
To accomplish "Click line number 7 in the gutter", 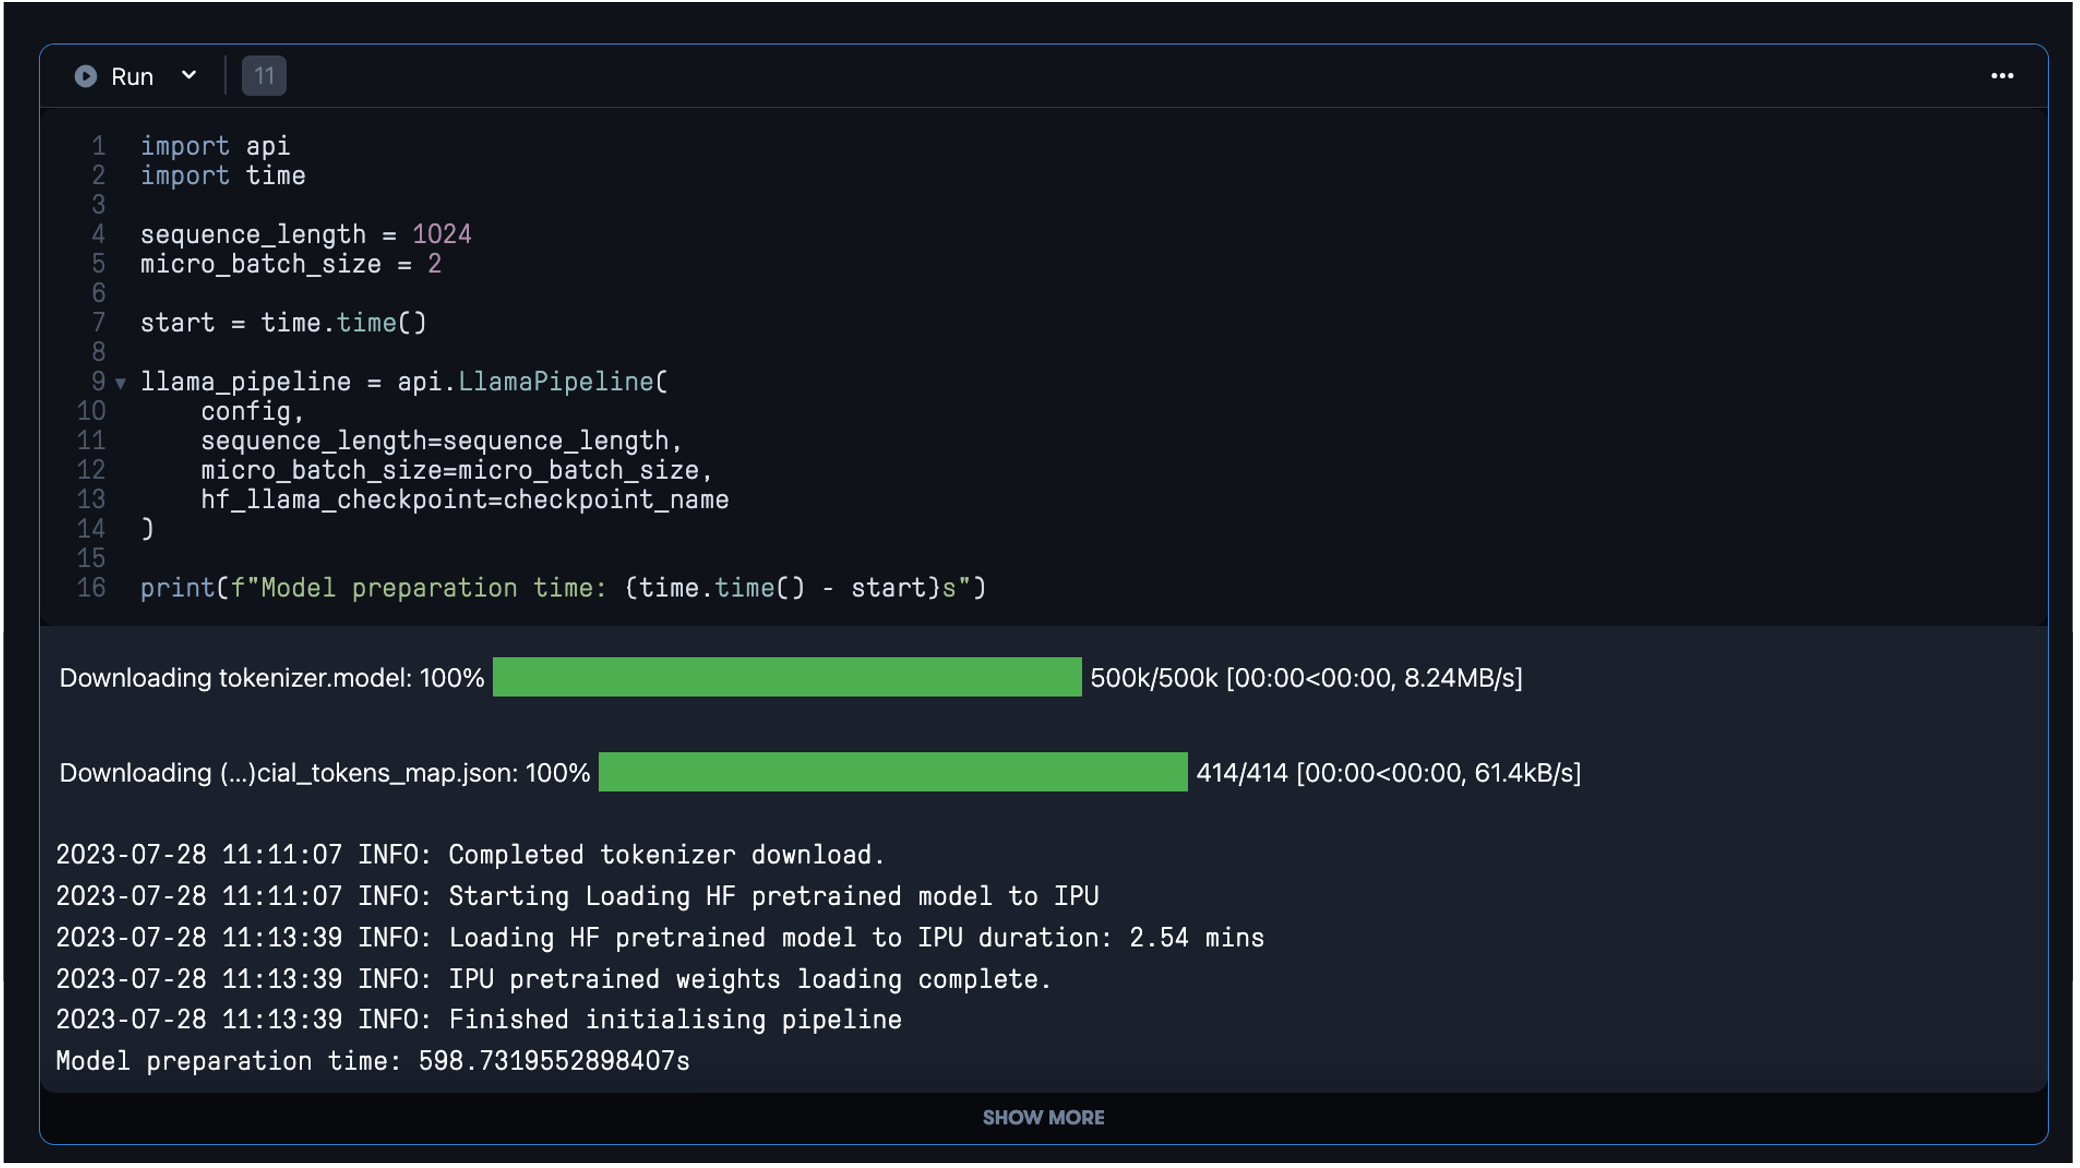I will (x=97, y=322).
